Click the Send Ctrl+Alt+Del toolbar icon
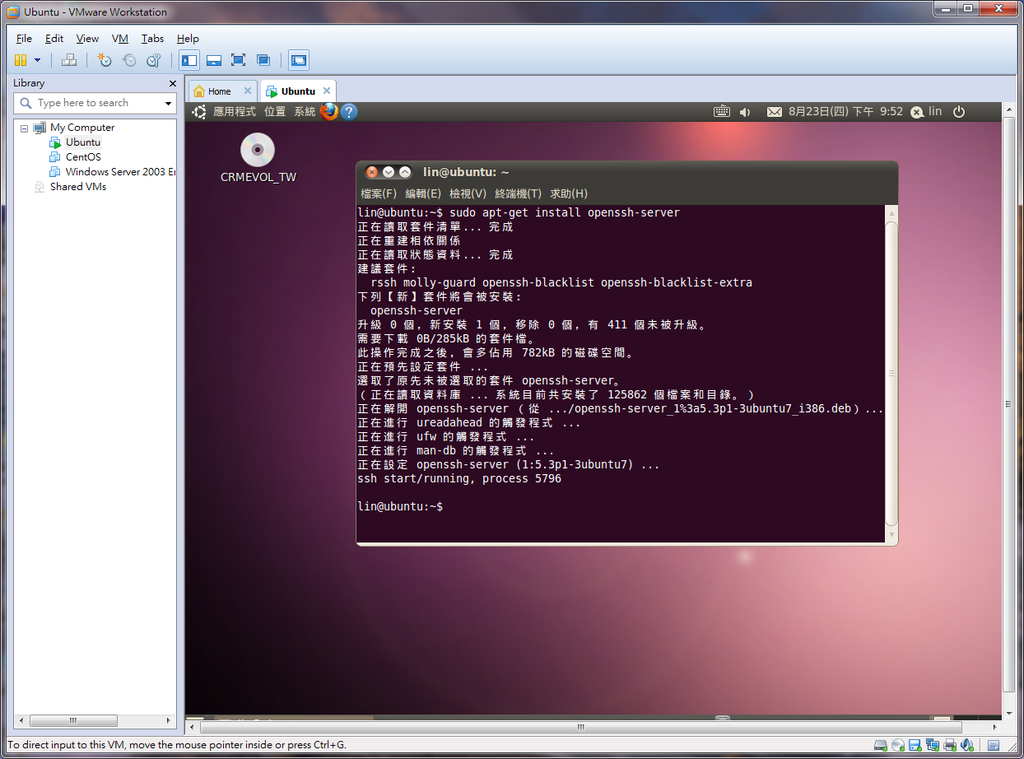Viewport: 1024px width, 759px height. [69, 60]
